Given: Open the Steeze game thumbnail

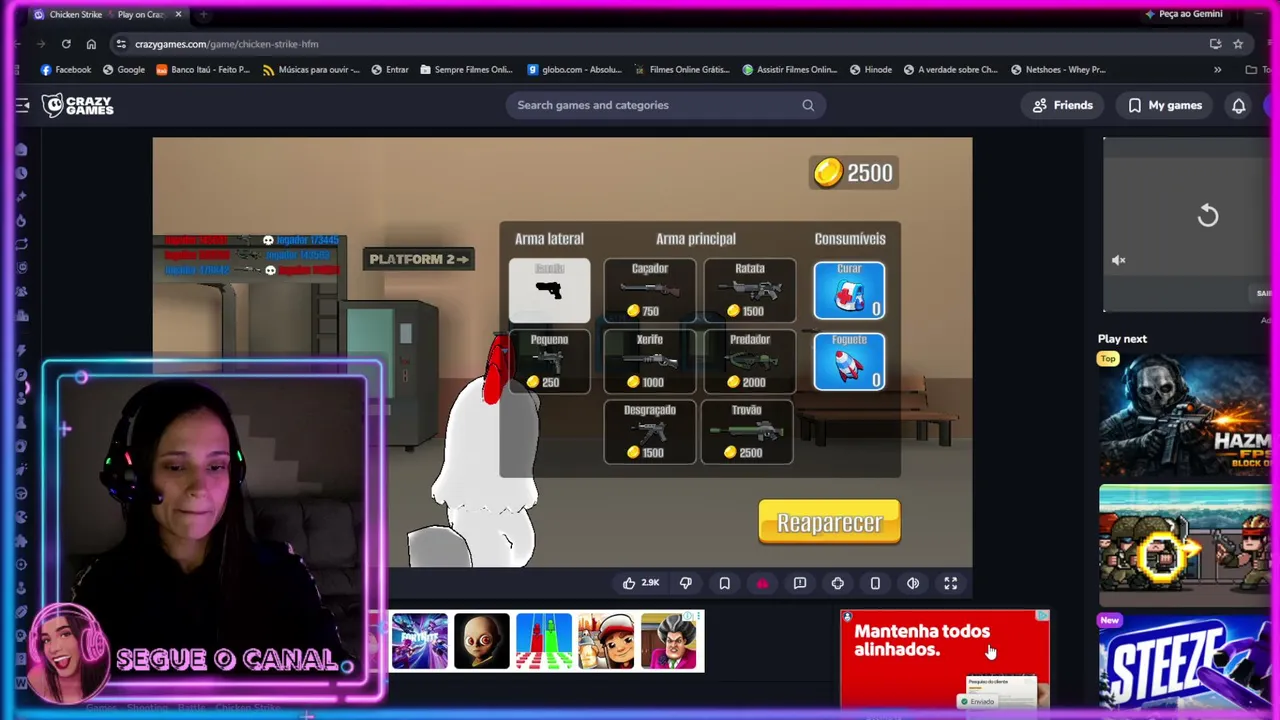Looking at the screenshot, I should (x=1185, y=661).
